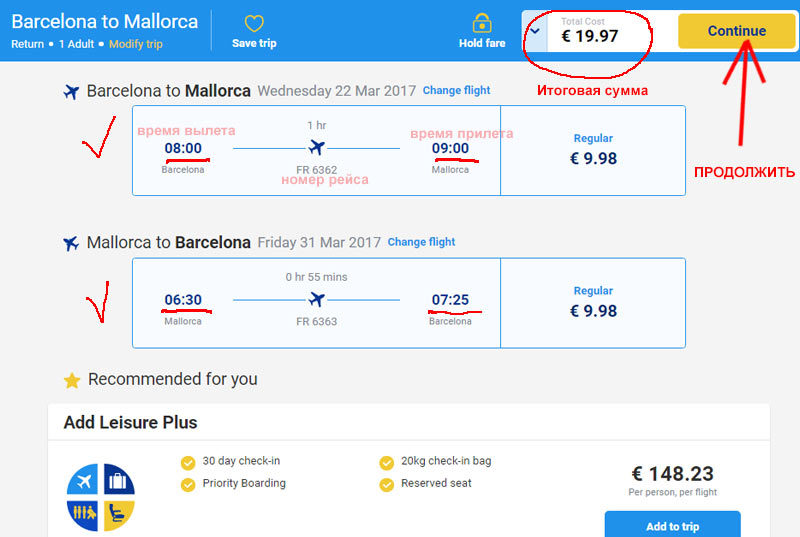Expand the Total Cost breakdown chevron
This screenshot has height=537, width=800.
coord(535,32)
